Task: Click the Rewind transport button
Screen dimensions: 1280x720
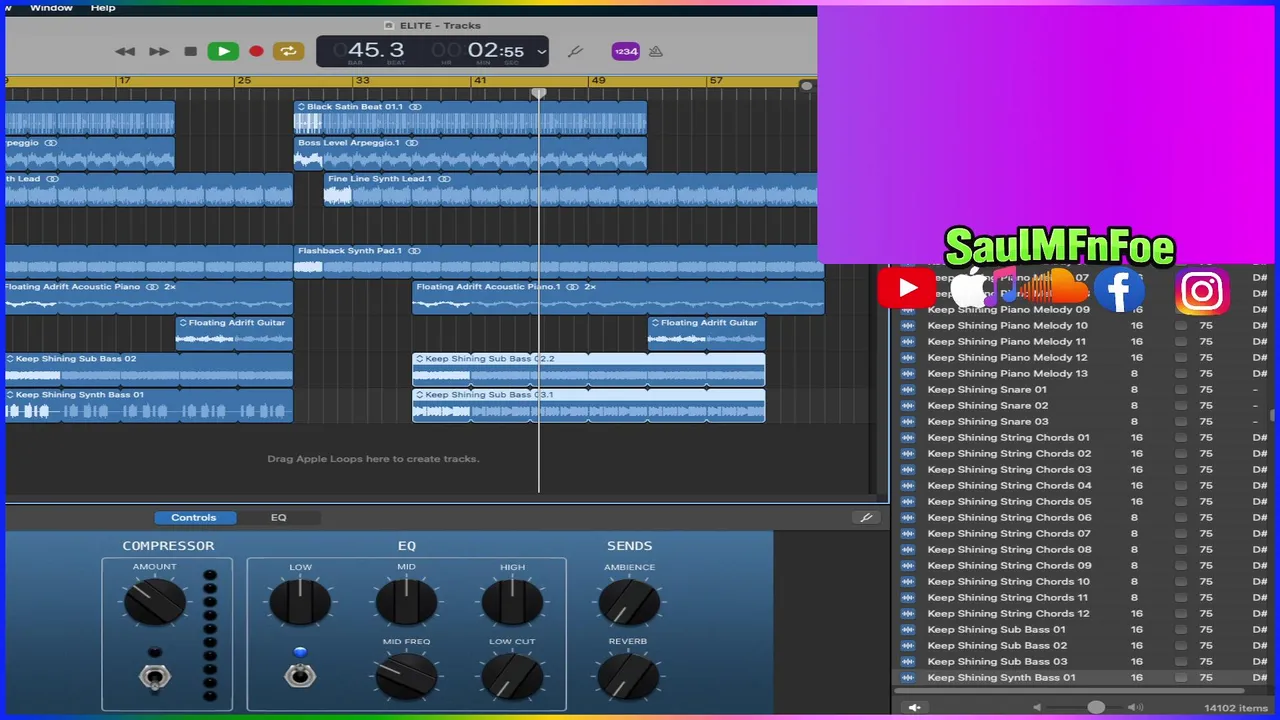Action: [125, 51]
